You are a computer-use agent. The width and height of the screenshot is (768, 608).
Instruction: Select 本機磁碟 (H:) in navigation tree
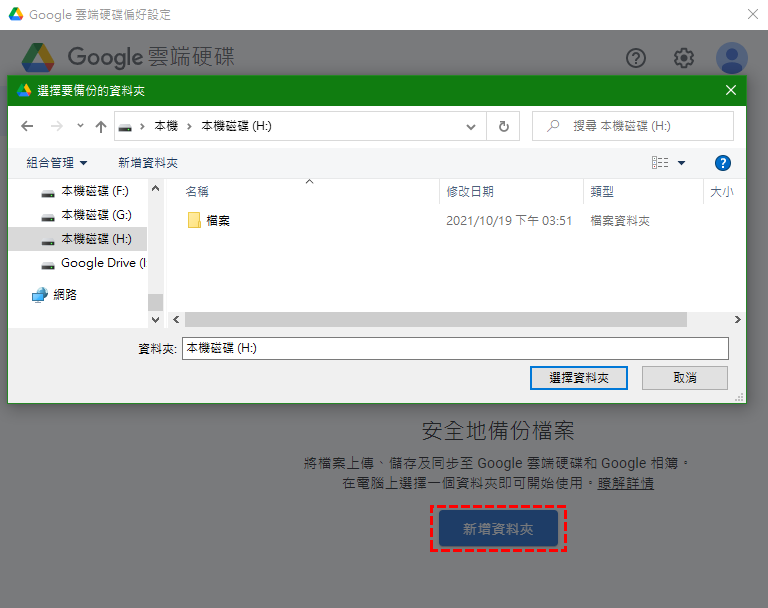tap(78, 239)
